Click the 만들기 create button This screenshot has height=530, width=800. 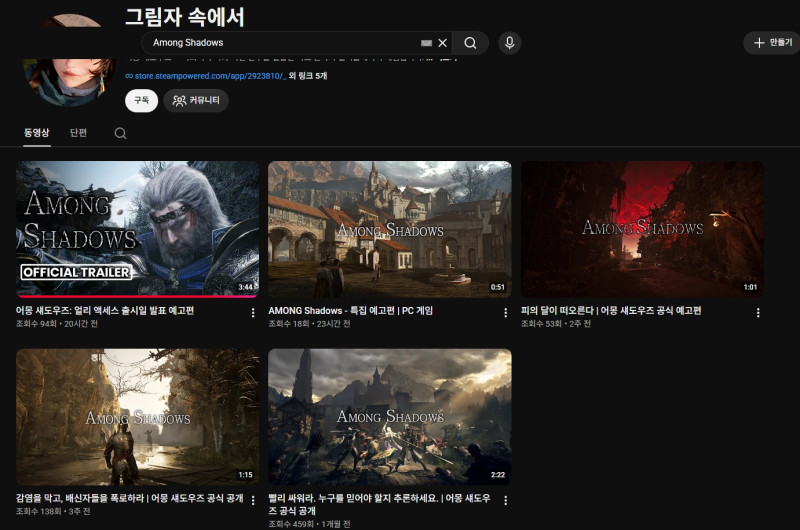[x=772, y=42]
